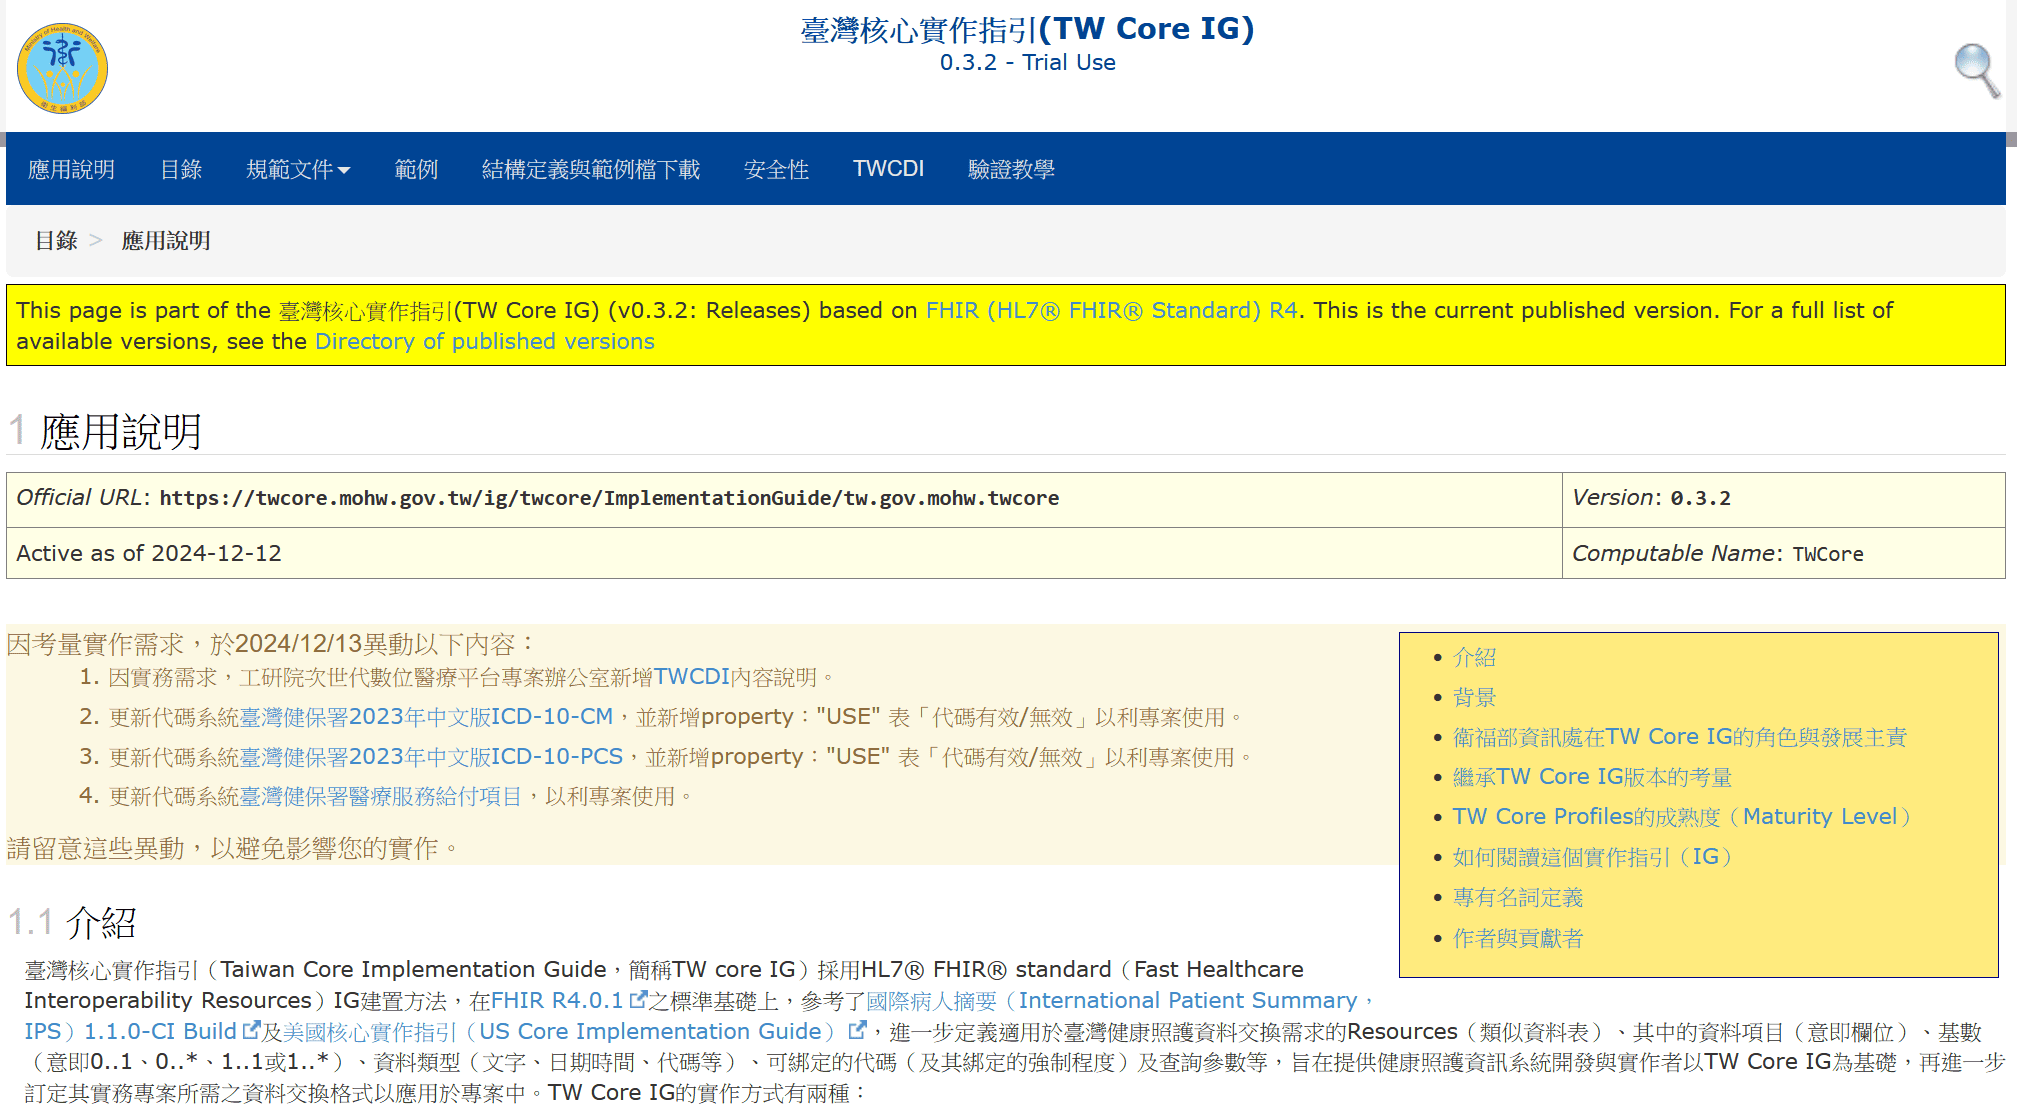2017x1117 pixels.
Task: Click external link icon after 1.1.0-CI Build
Action: 252,1030
